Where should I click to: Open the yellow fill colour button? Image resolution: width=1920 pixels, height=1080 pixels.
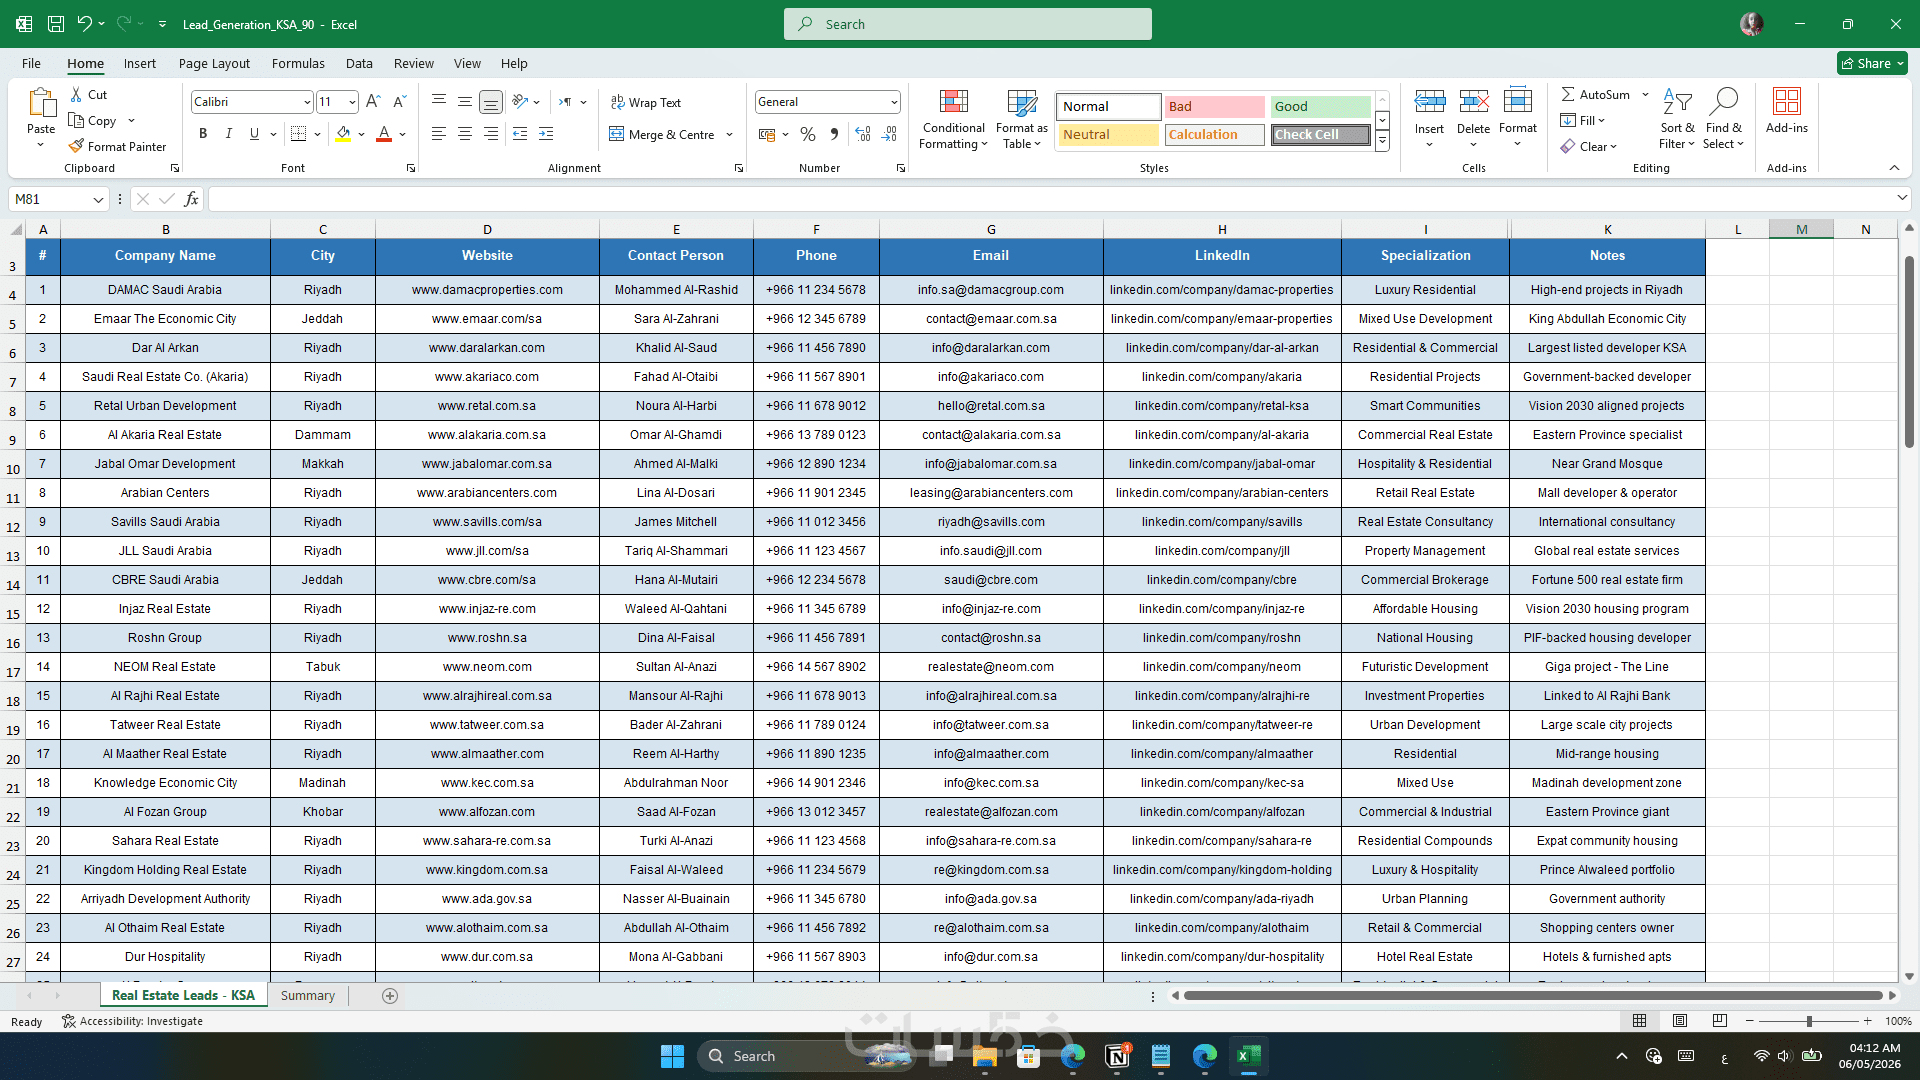[x=343, y=134]
